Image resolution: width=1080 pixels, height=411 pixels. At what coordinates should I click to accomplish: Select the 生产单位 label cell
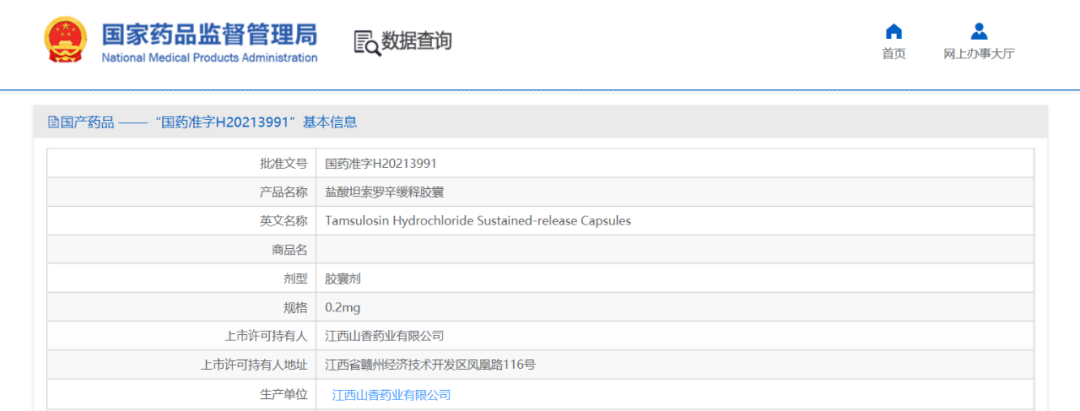pos(181,394)
